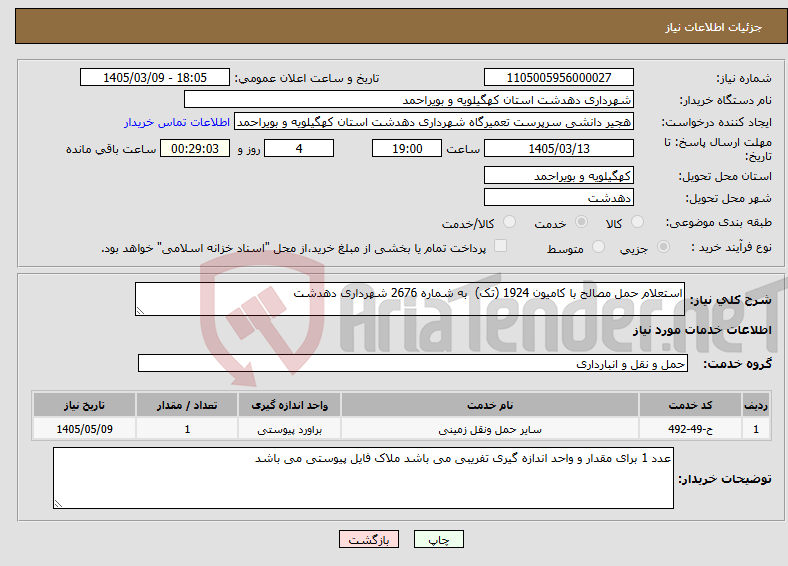Click the نام خدمت column header
This screenshot has height=566, width=788.
click(490, 405)
